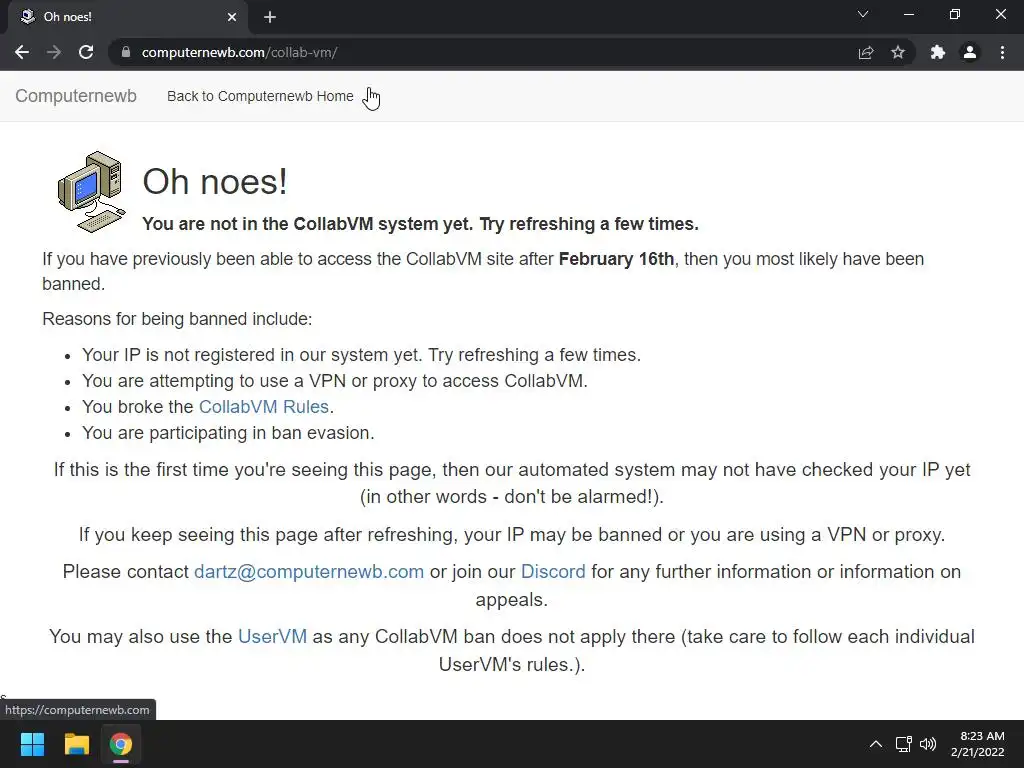Expand the tab search chevron
This screenshot has width=1024, height=768.
(x=863, y=14)
